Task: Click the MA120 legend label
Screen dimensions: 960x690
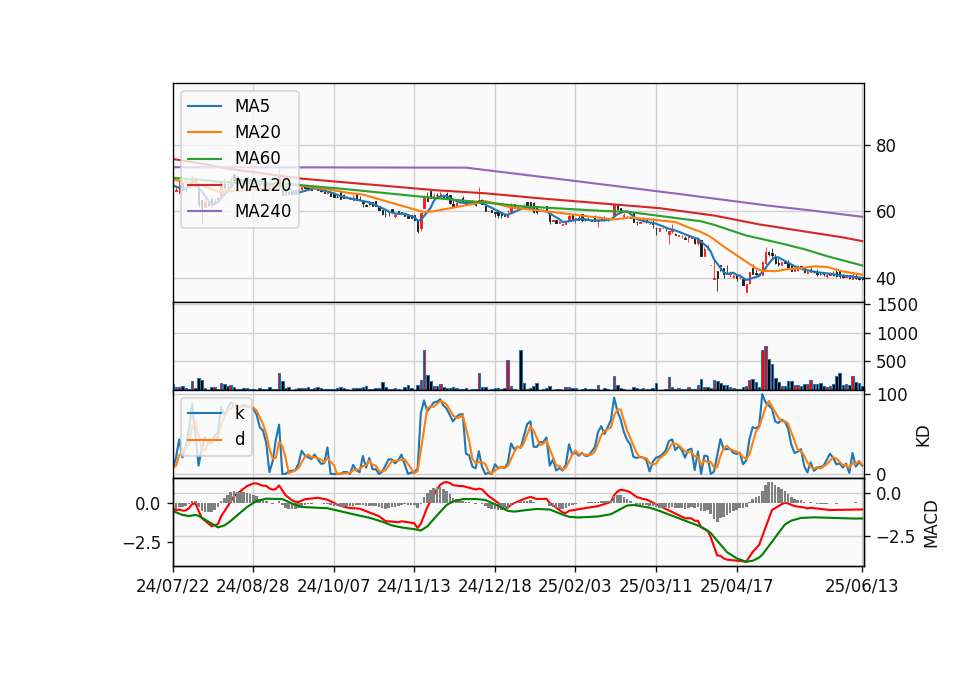Action: click(263, 184)
